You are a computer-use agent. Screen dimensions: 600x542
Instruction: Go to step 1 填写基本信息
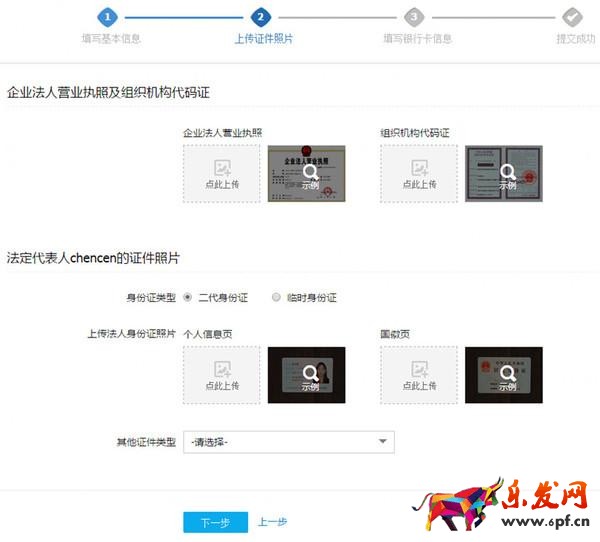pos(109,17)
